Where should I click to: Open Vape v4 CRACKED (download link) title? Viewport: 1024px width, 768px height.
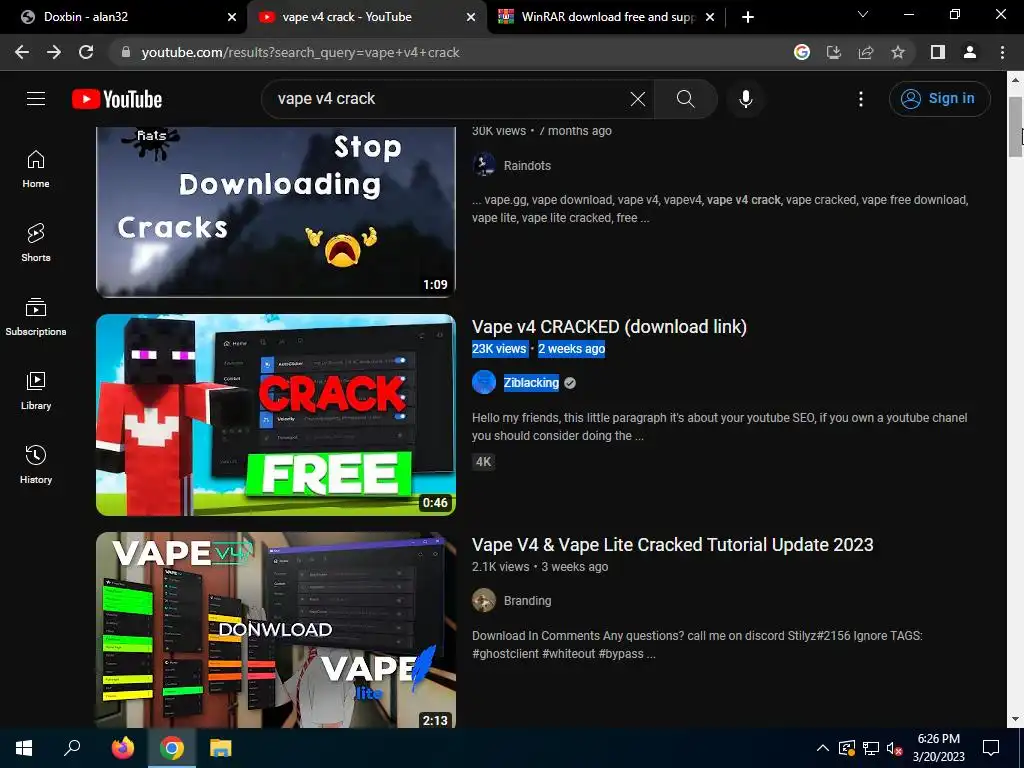609,327
